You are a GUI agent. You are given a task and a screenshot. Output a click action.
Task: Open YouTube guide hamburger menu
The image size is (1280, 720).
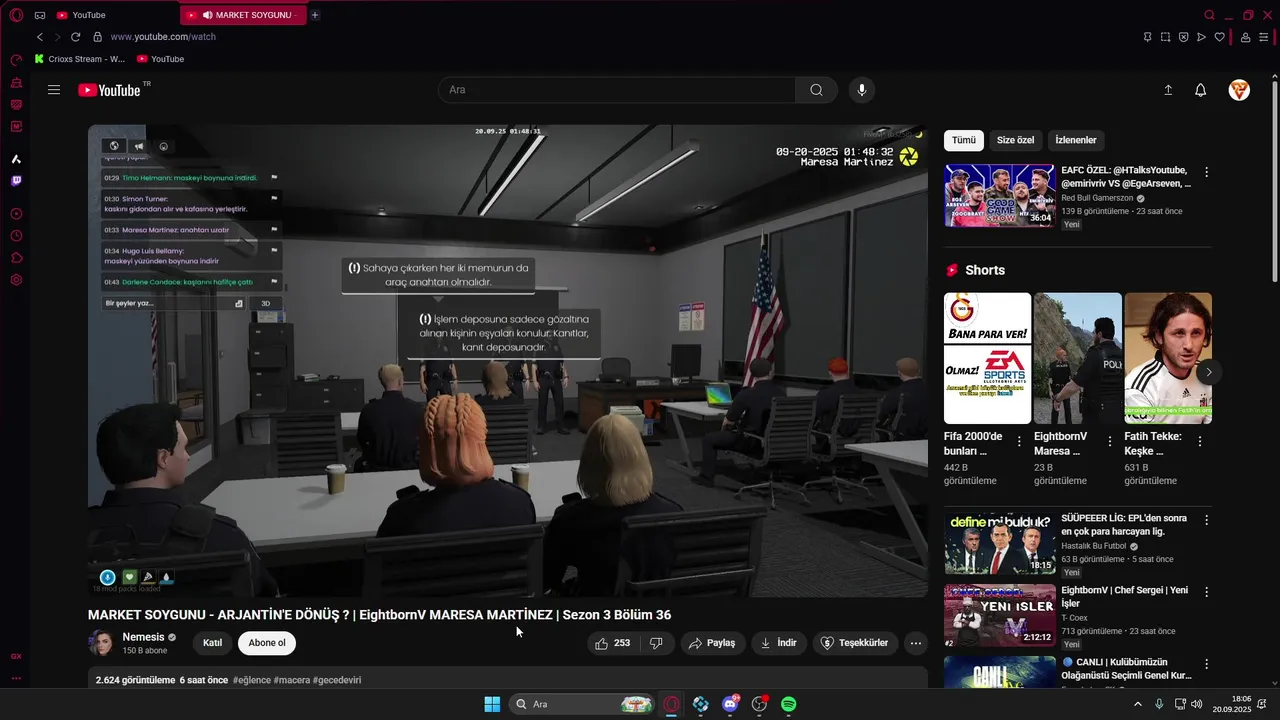point(54,90)
